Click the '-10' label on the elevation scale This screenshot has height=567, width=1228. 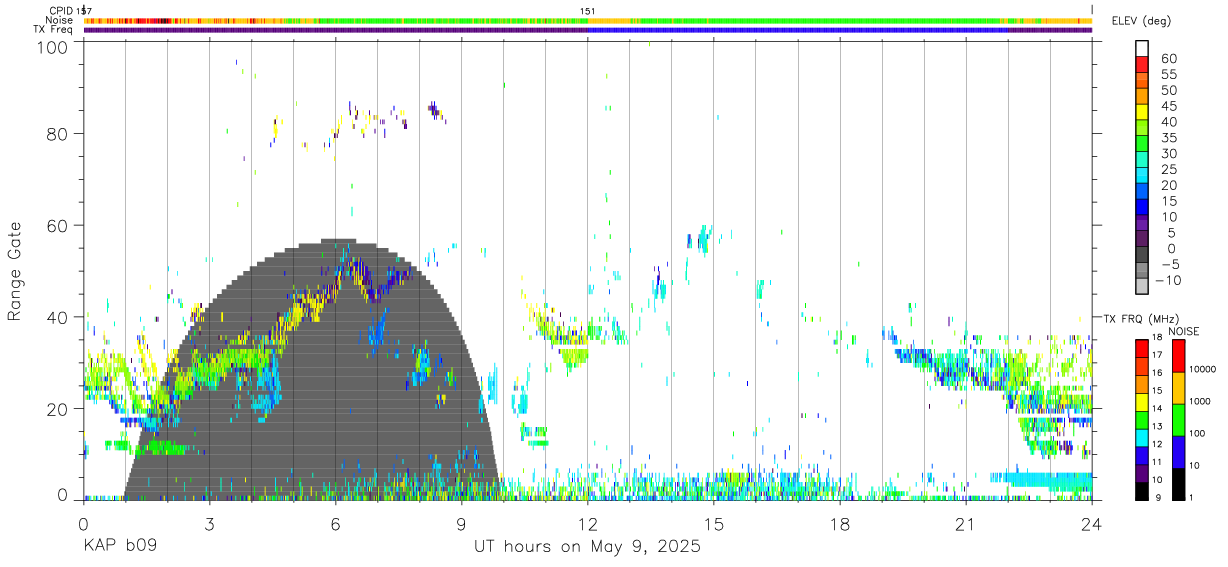point(1170,280)
